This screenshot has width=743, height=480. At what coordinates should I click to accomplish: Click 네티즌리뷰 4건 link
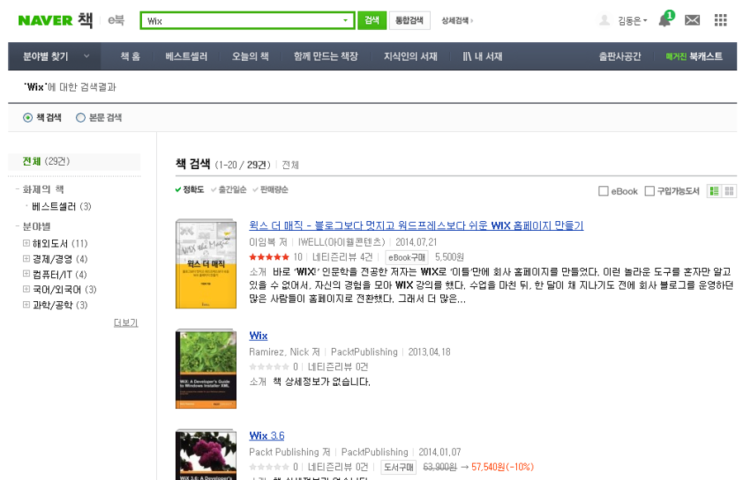(x=342, y=257)
